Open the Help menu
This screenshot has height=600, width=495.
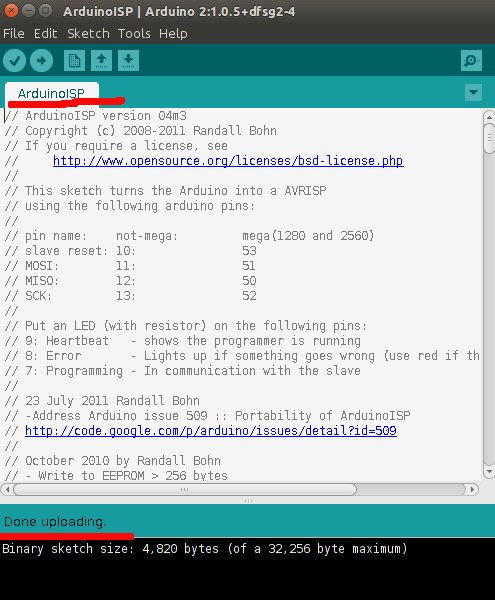173,34
